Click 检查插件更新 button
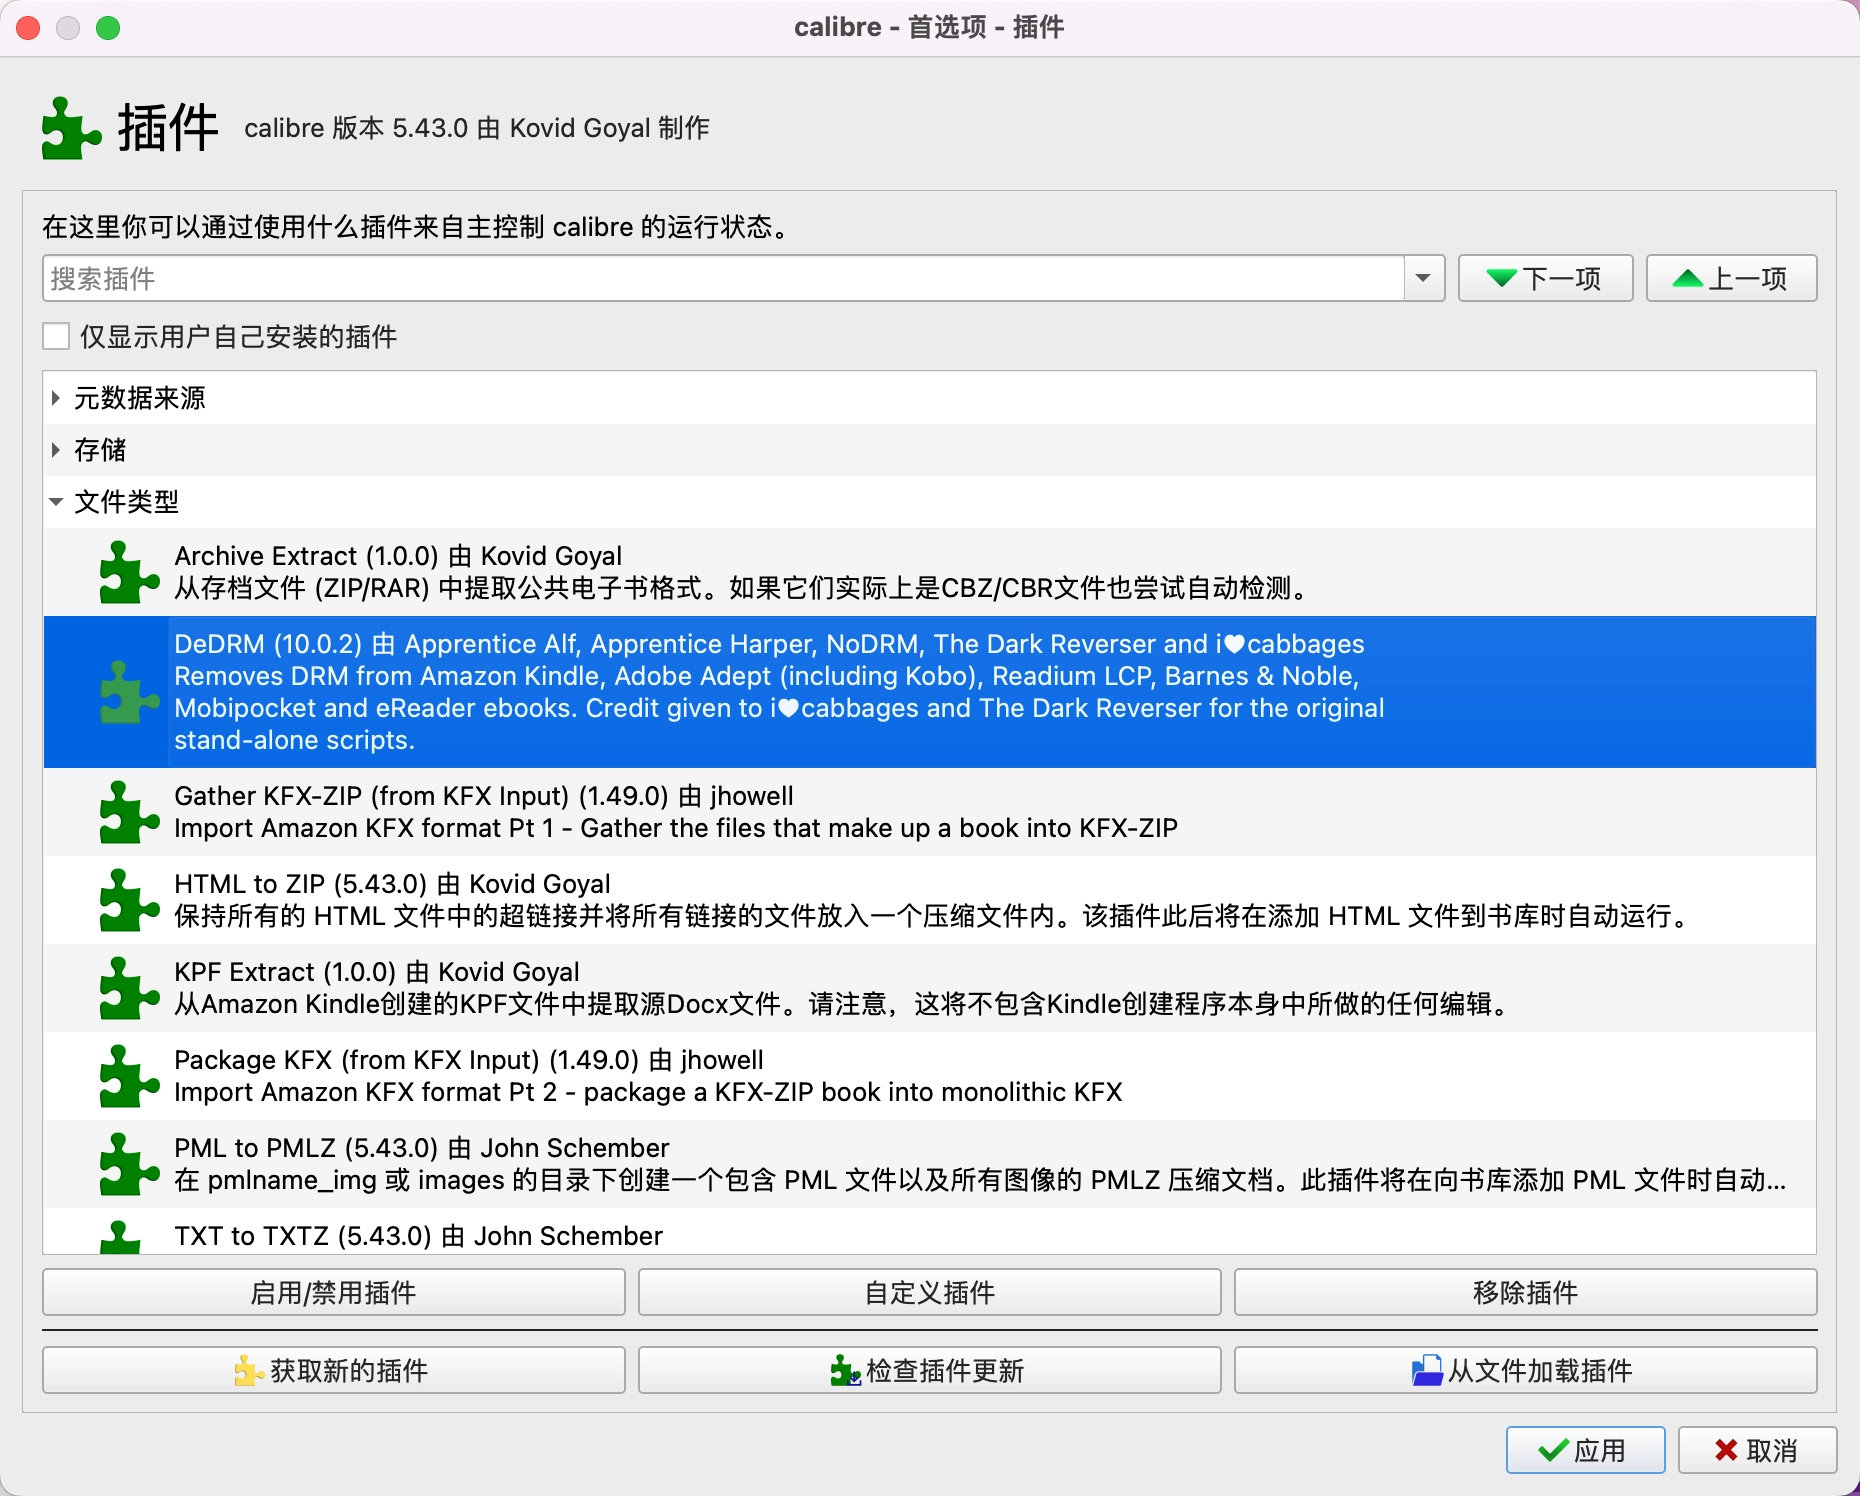The image size is (1860, 1496). (x=930, y=1370)
